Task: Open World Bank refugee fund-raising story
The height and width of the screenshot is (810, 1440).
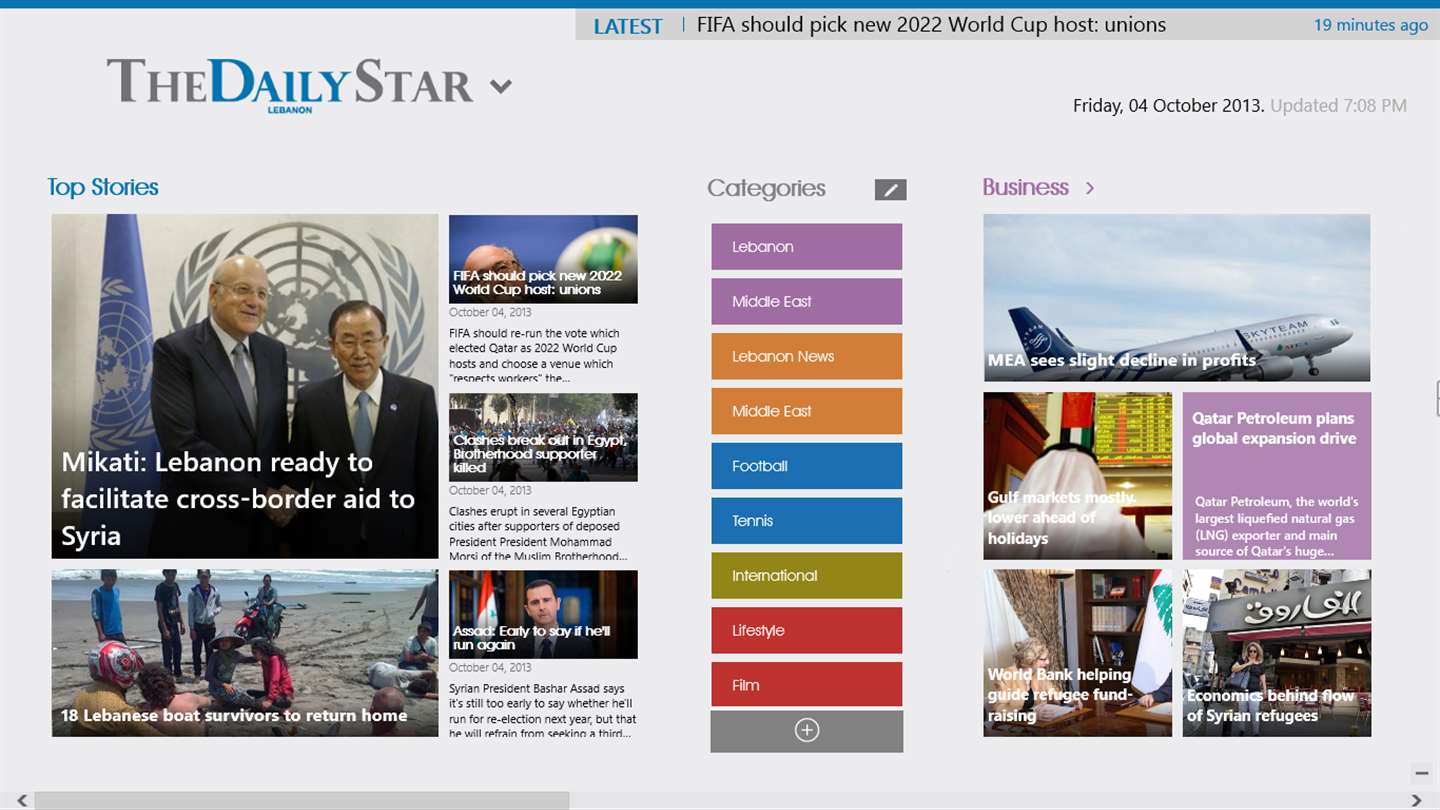Action: point(1077,653)
